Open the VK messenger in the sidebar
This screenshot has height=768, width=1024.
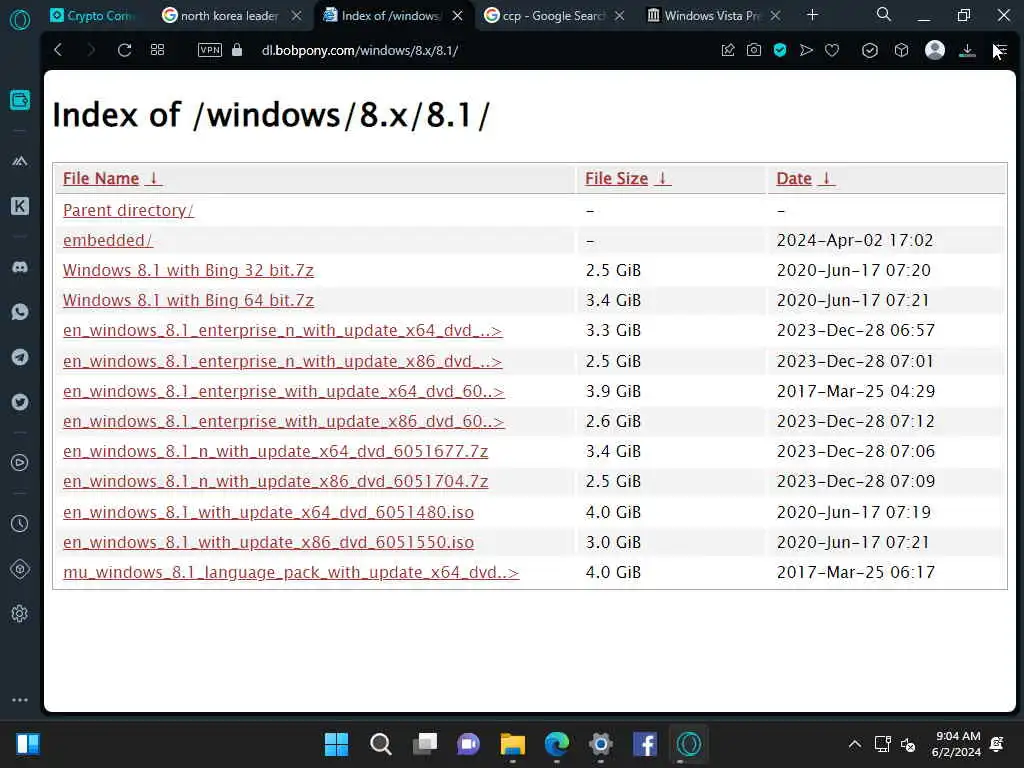(20, 206)
